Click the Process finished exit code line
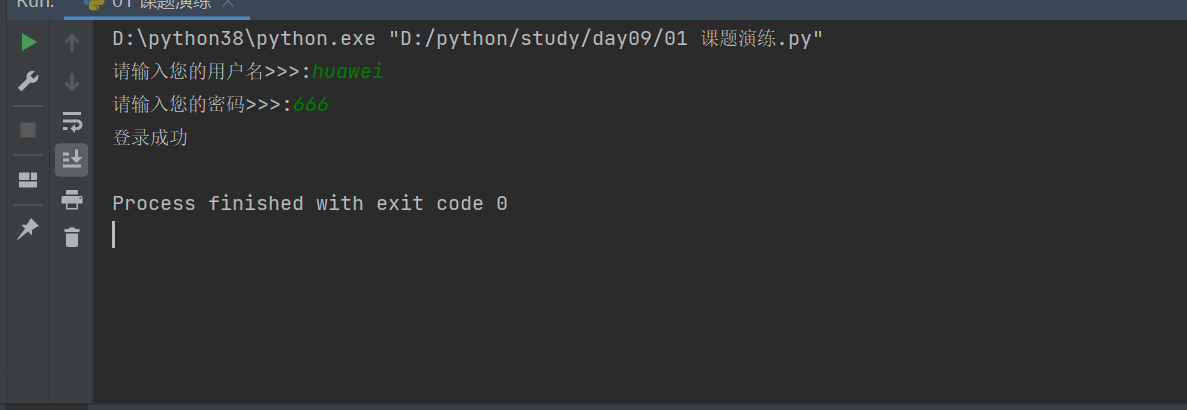This screenshot has width=1187, height=410. pos(310,204)
